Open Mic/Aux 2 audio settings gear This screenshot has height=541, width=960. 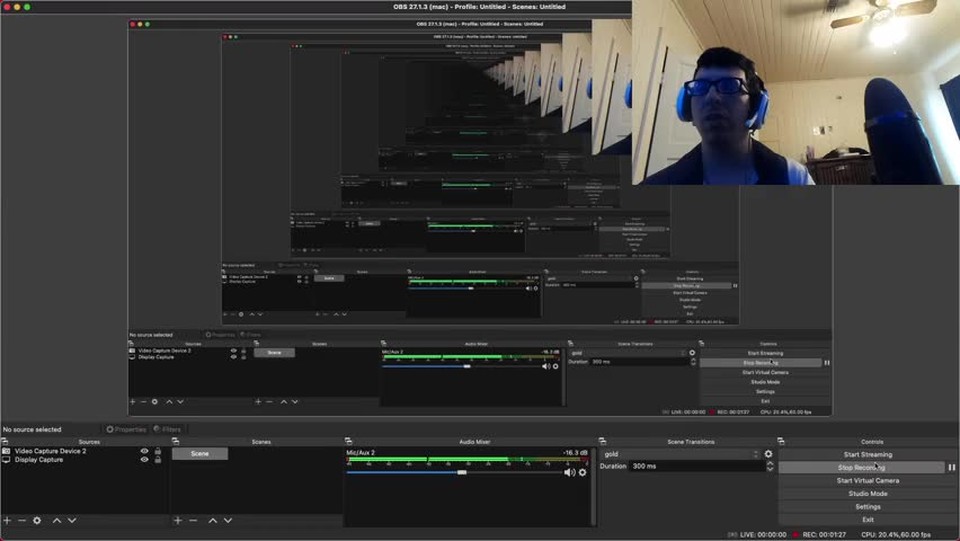pos(583,472)
